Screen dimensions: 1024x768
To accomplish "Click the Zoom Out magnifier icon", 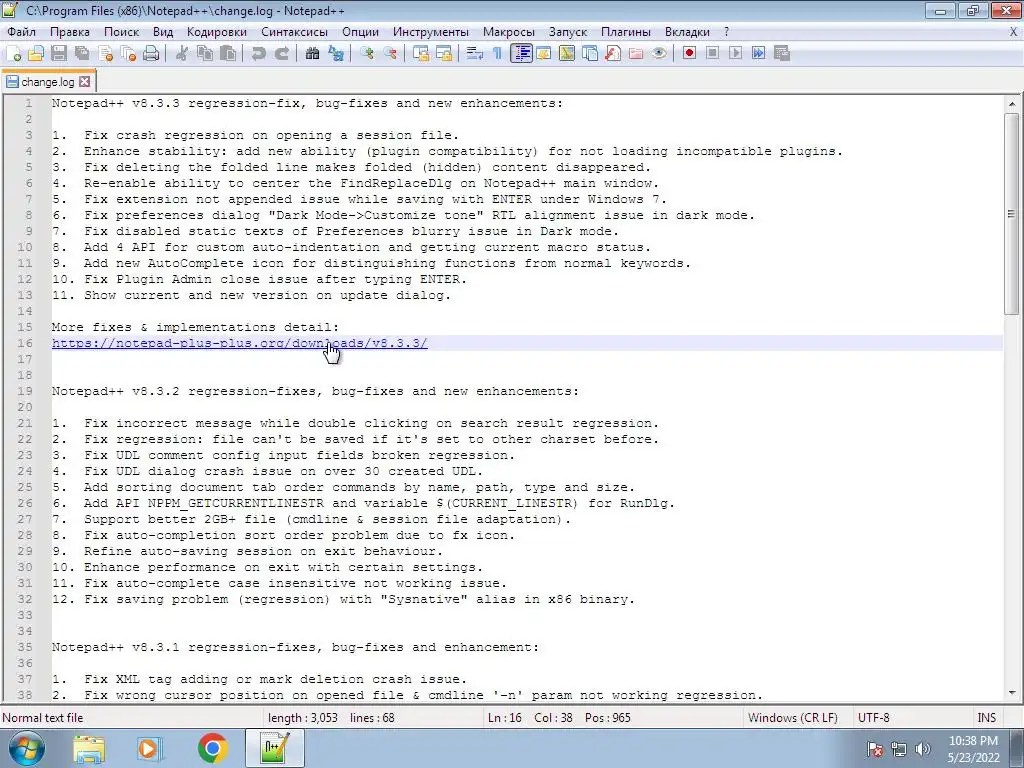I will [x=390, y=54].
